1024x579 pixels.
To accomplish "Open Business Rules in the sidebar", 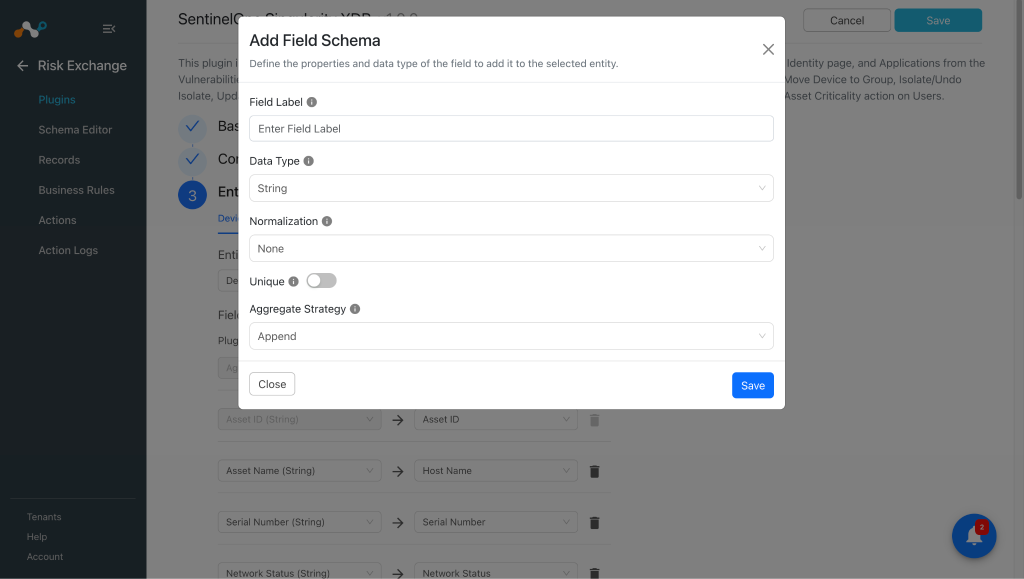I will pos(76,190).
